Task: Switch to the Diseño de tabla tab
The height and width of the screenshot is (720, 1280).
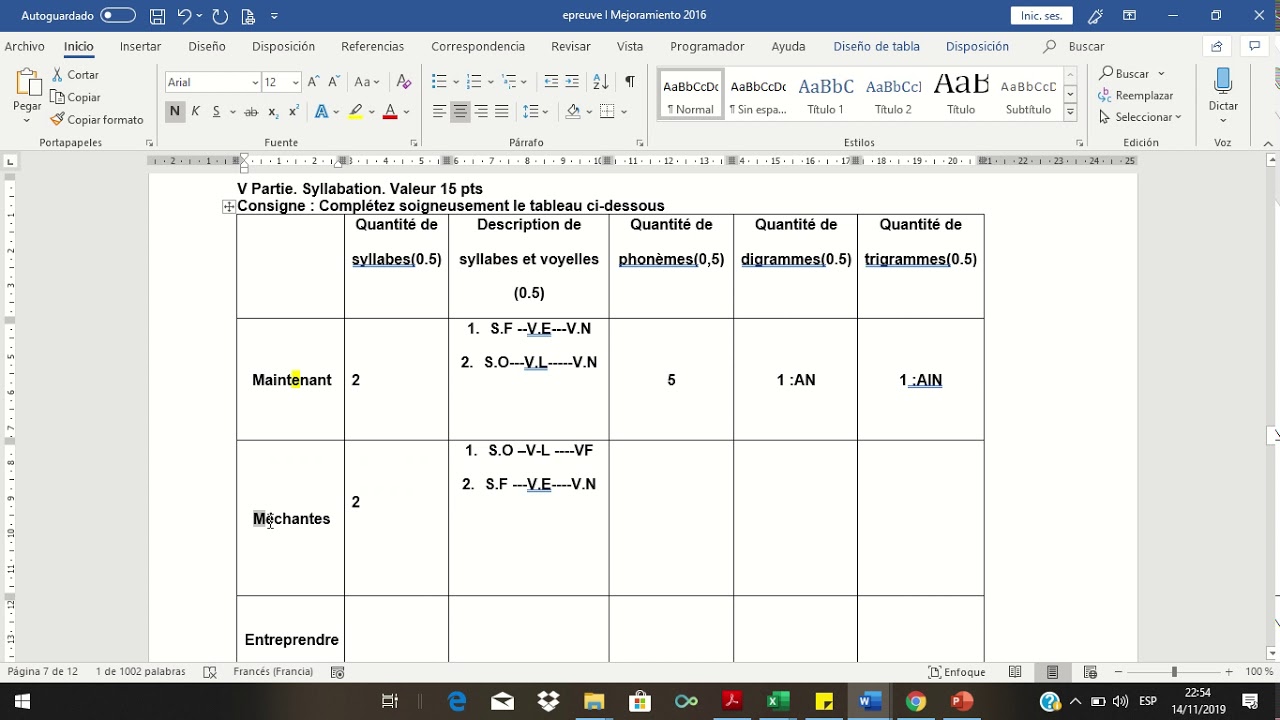Action: [876, 46]
